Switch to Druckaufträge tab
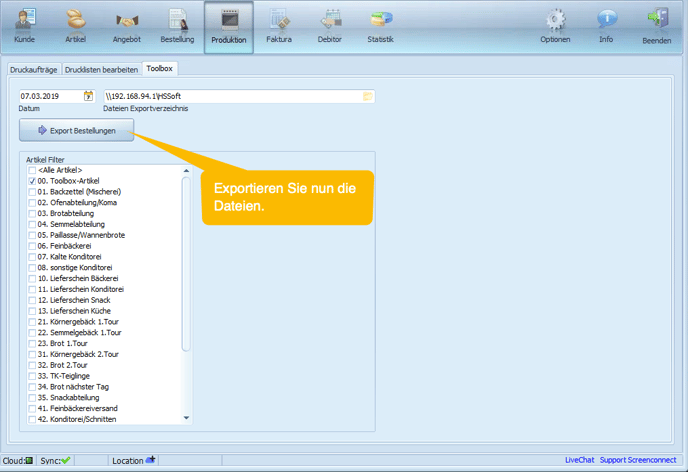This screenshot has height=472, width=688. [34, 70]
